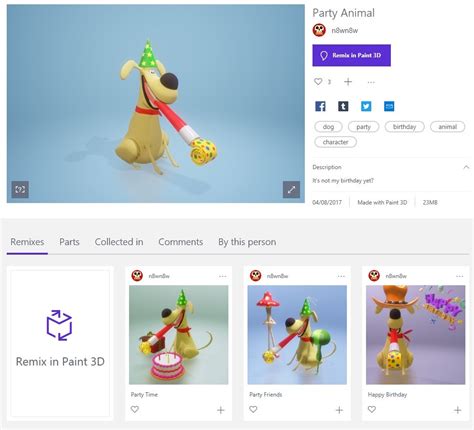
Task: Switch to the By this person tab
Action: coord(247,242)
